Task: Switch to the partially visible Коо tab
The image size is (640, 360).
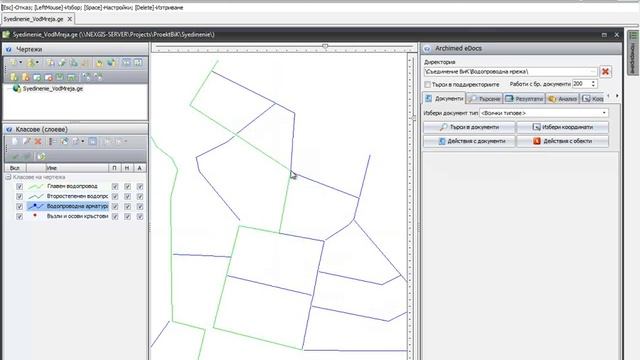Action: pyautogui.click(x=592, y=99)
